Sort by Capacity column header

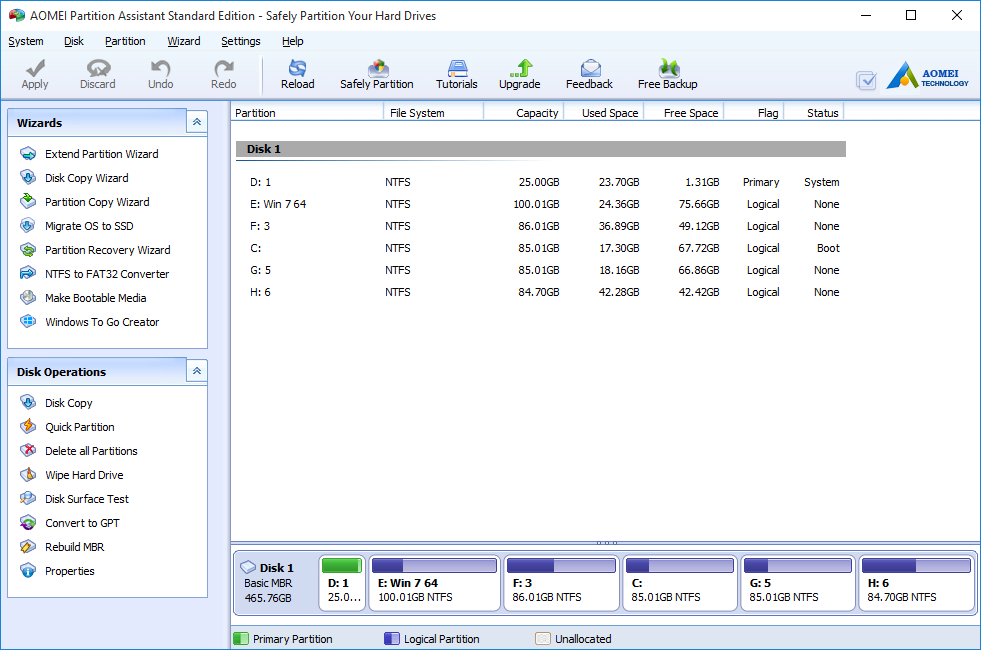coord(524,113)
